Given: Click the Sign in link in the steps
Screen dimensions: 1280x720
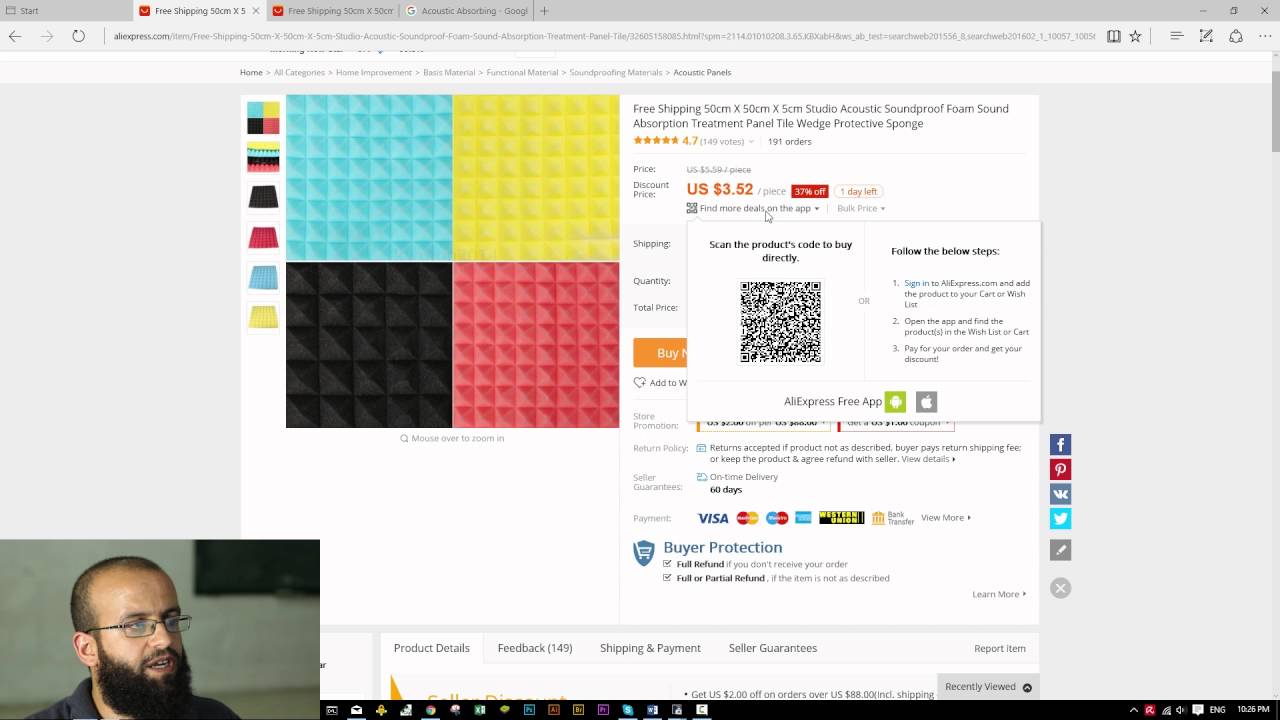Looking at the screenshot, I should [x=916, y=283].
